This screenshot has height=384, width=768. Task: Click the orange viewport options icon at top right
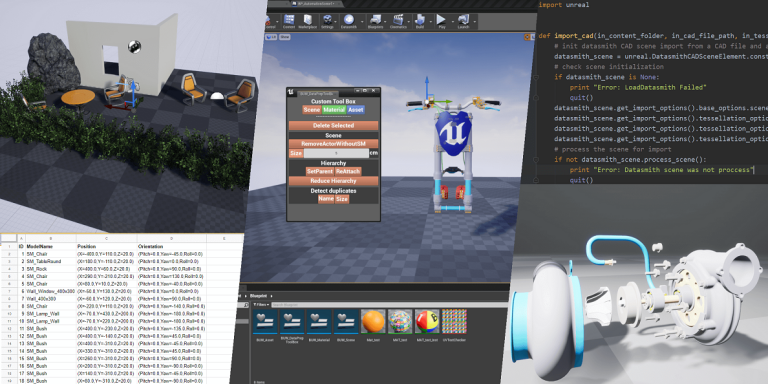[x=527, y=37]
